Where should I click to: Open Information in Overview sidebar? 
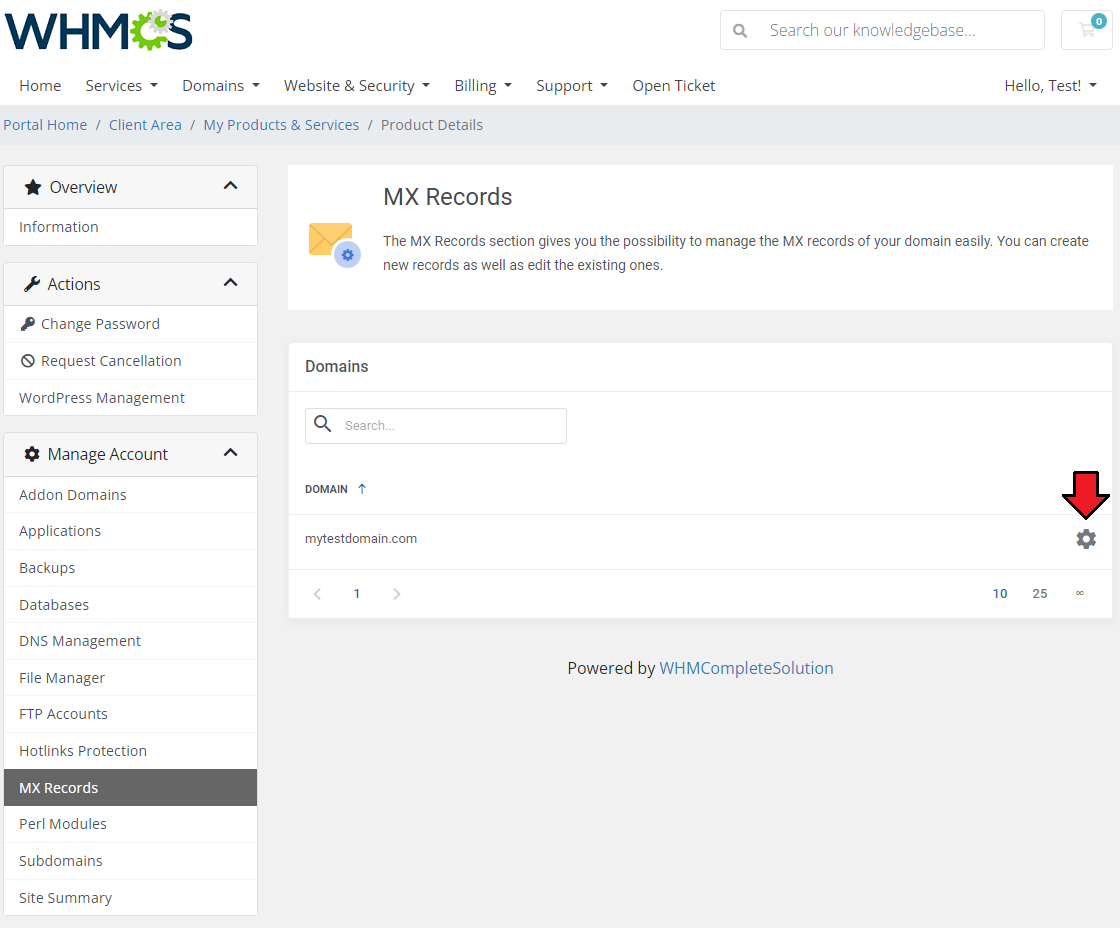[x=131, y=227]
